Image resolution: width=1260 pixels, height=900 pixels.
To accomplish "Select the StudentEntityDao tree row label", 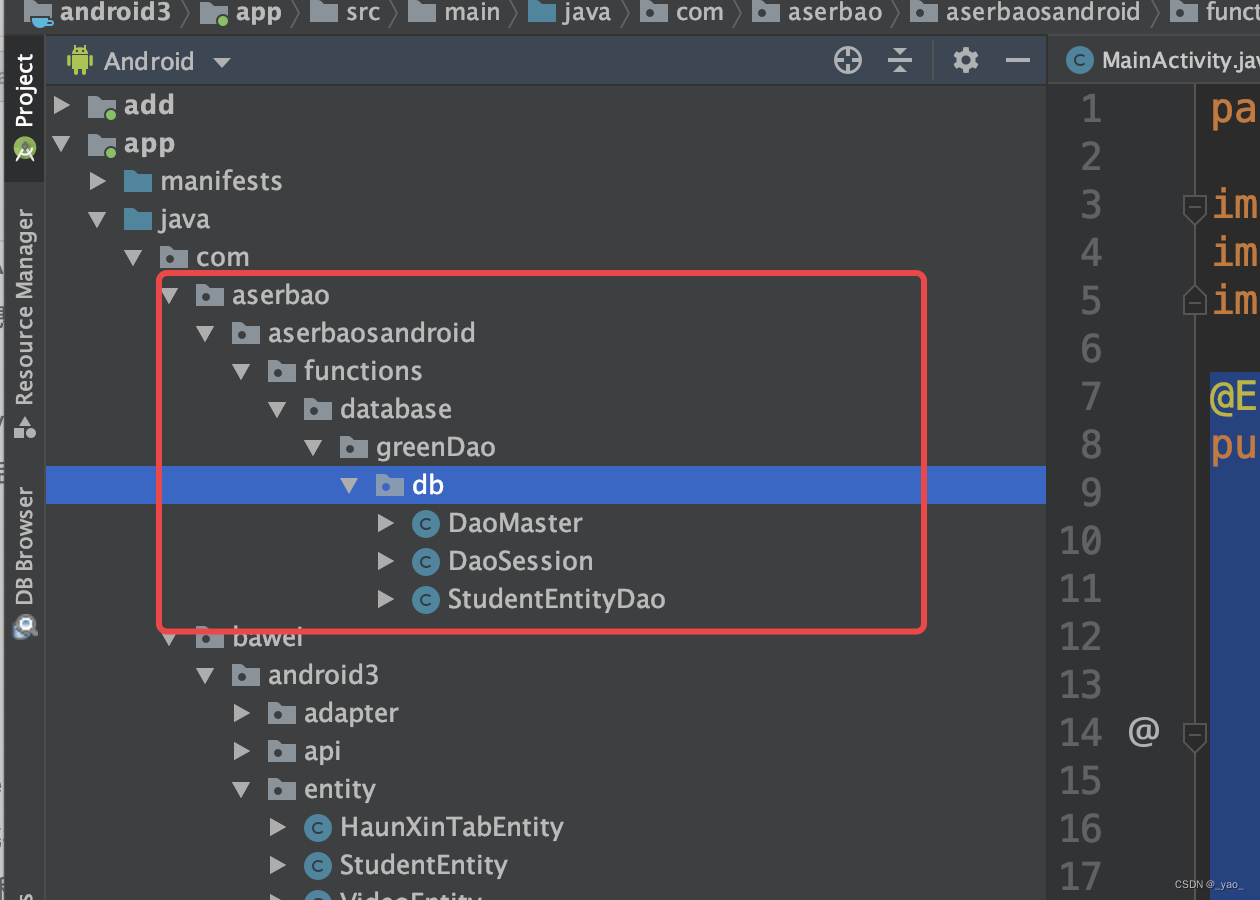I will [x=556, y=599].
